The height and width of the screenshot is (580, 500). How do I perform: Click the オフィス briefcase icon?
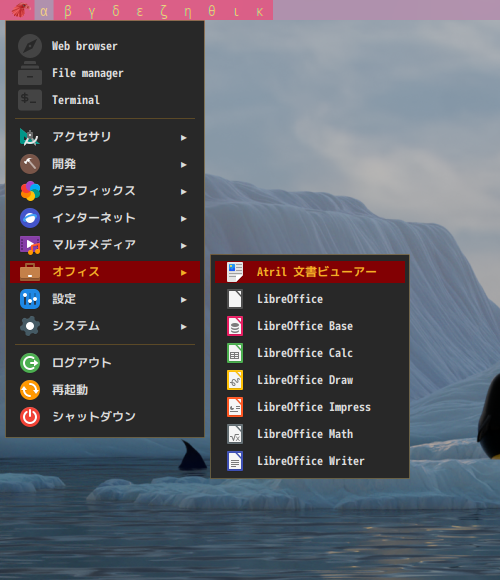[30, 272]
